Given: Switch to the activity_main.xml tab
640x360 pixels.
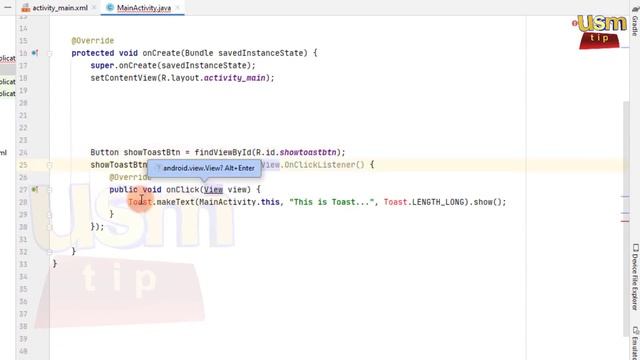Looking at the screenshot, I should pyautogui.click(x=60, y=8).
